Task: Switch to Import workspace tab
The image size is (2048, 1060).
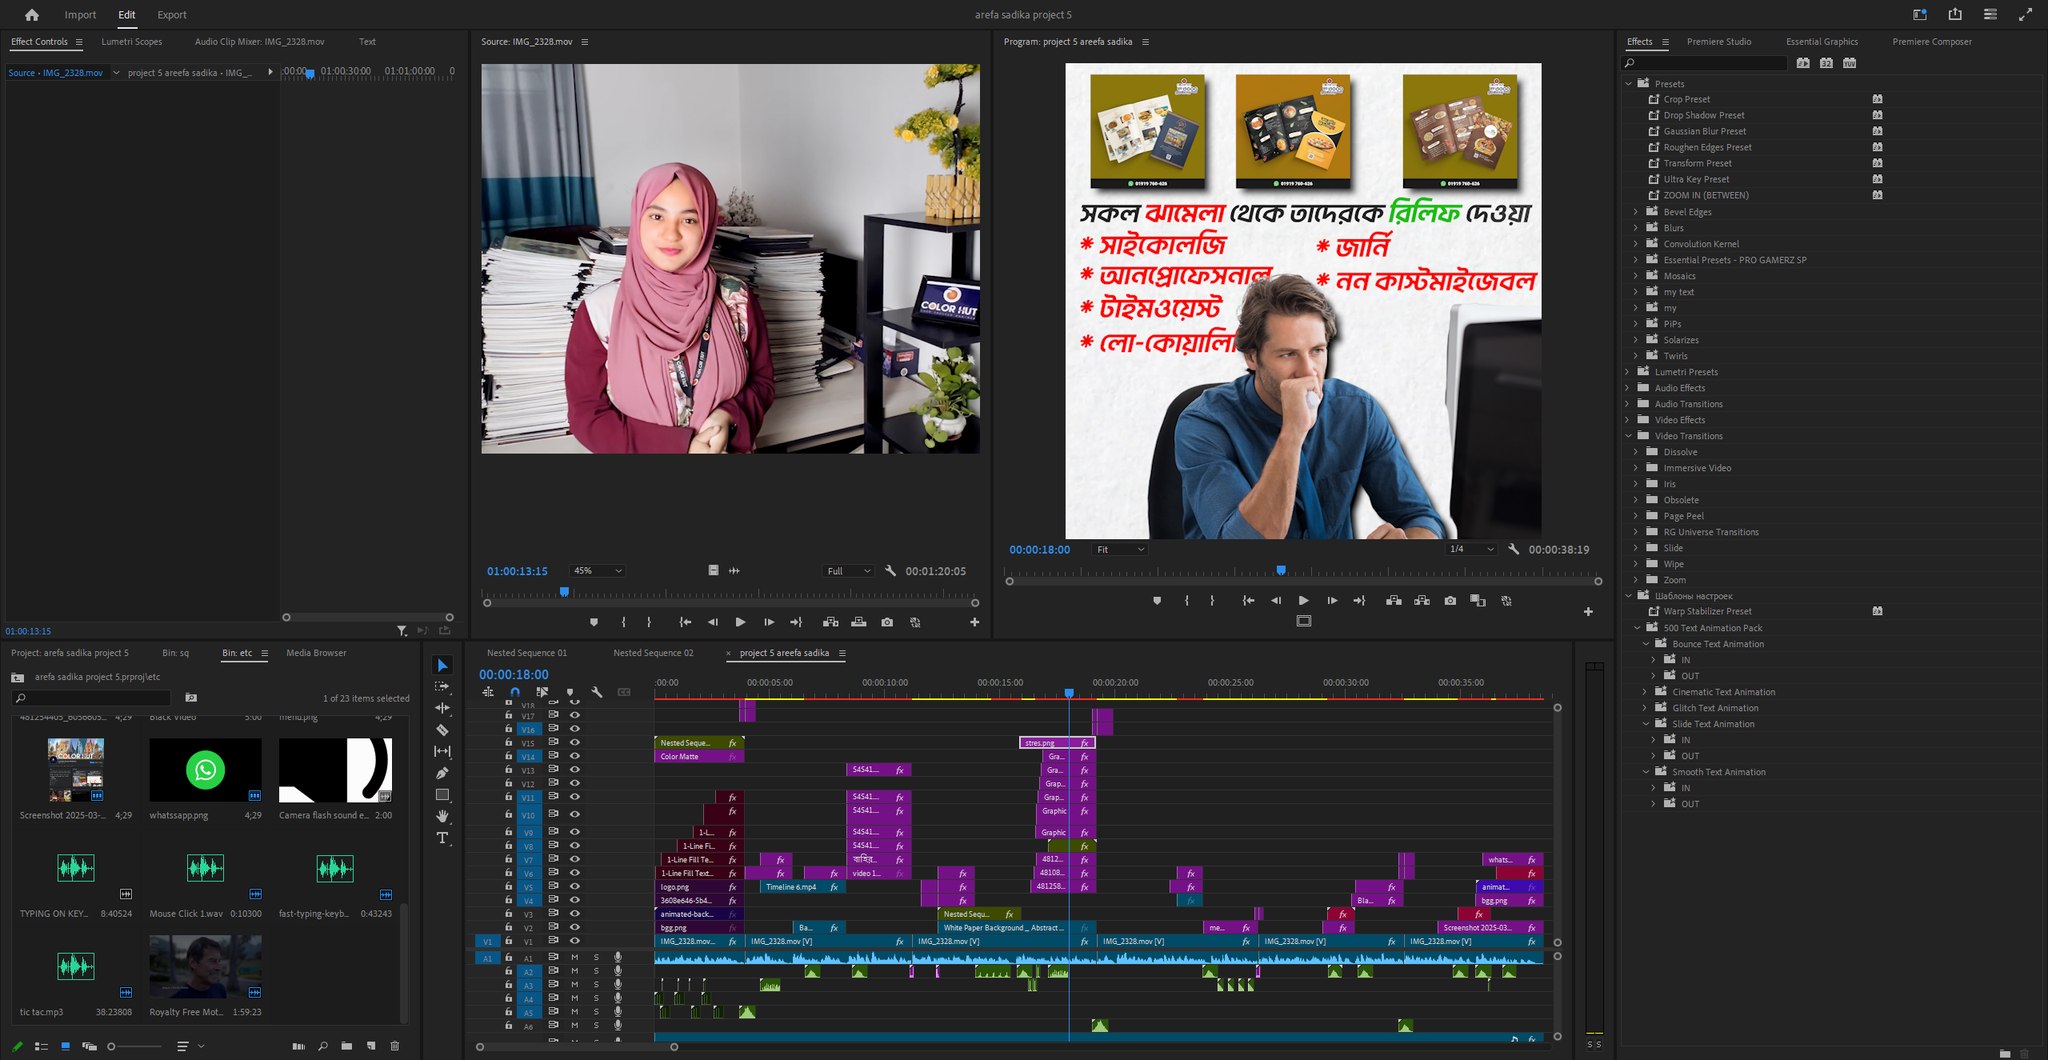Action: (x=80, y=15)
